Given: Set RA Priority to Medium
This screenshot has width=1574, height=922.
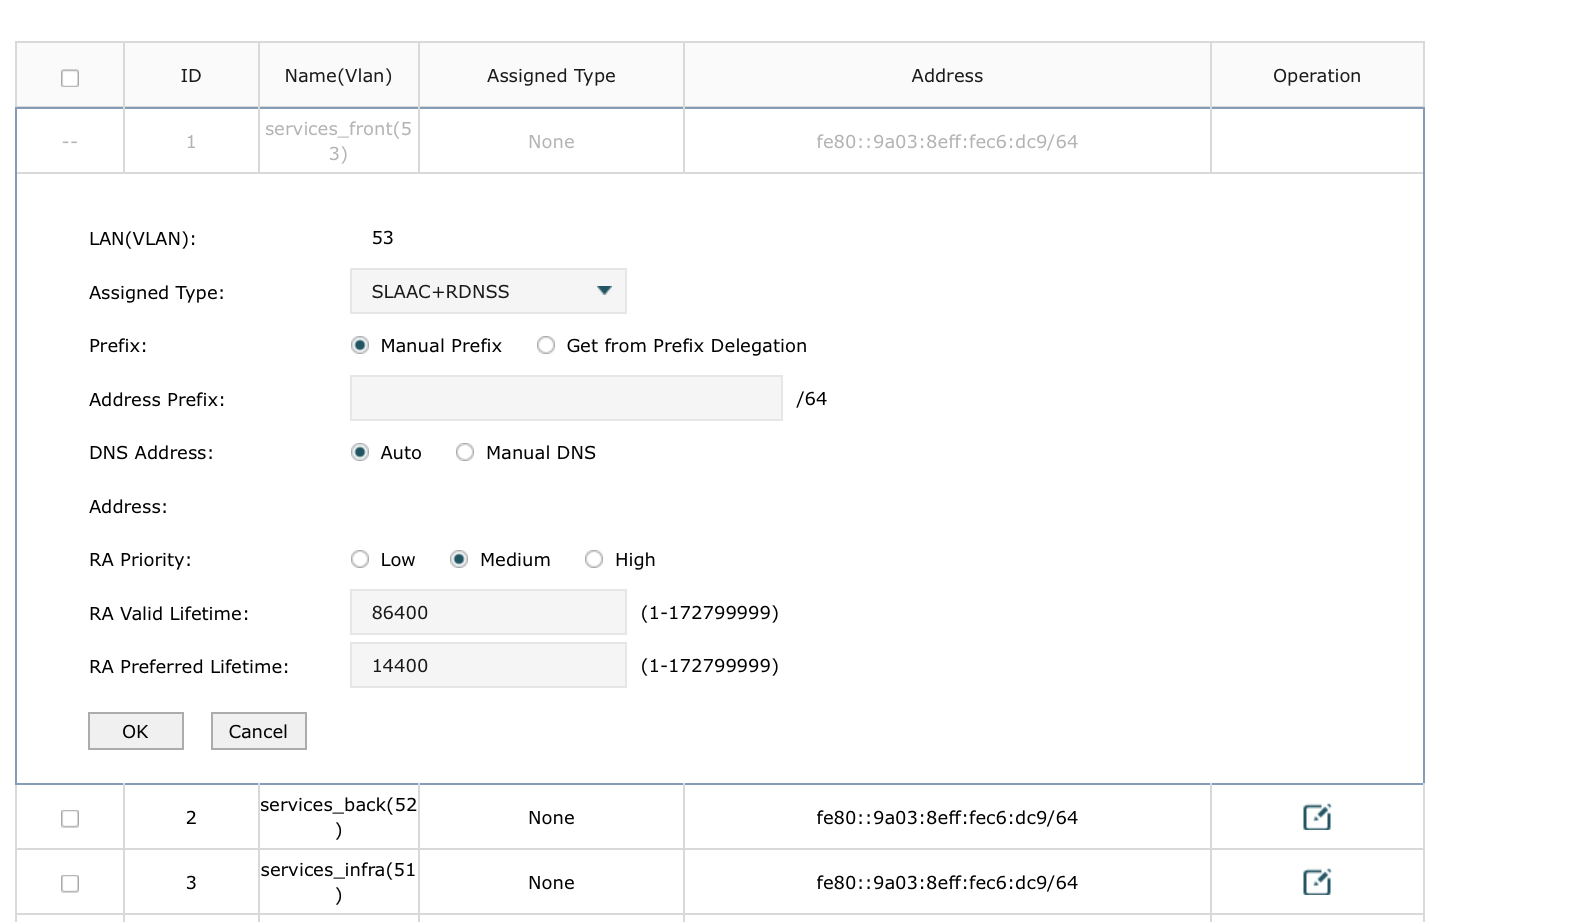Looking at the screenshot, I should [459, 559].
